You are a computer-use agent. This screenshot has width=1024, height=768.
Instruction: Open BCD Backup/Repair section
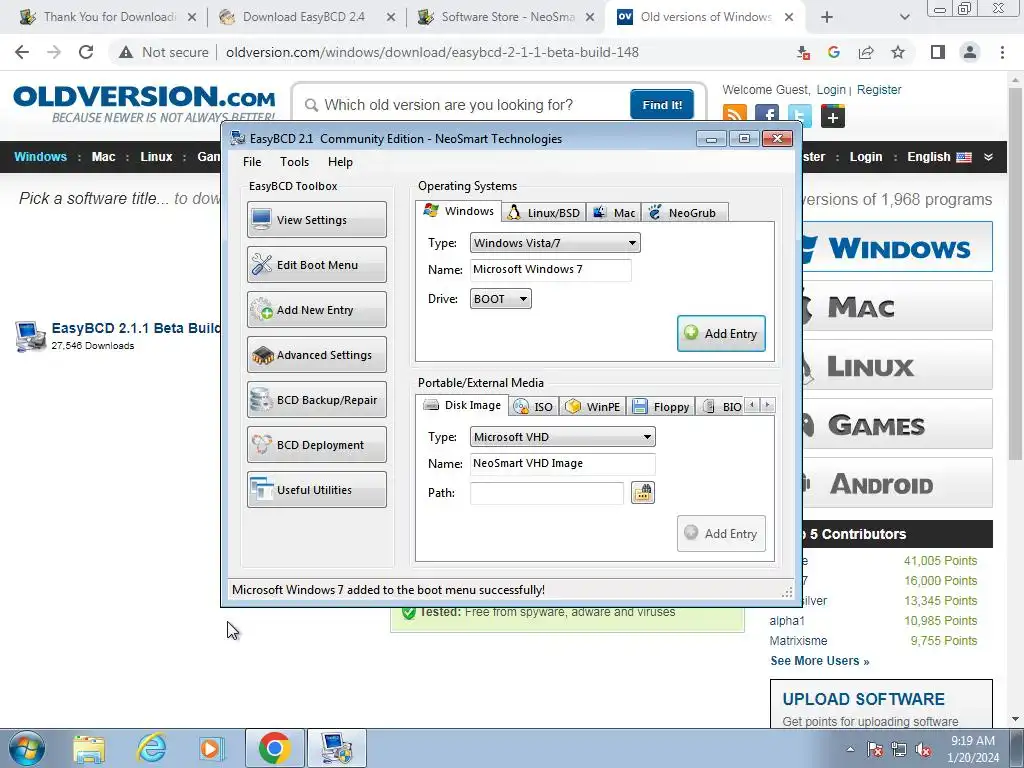click(317, 400)
